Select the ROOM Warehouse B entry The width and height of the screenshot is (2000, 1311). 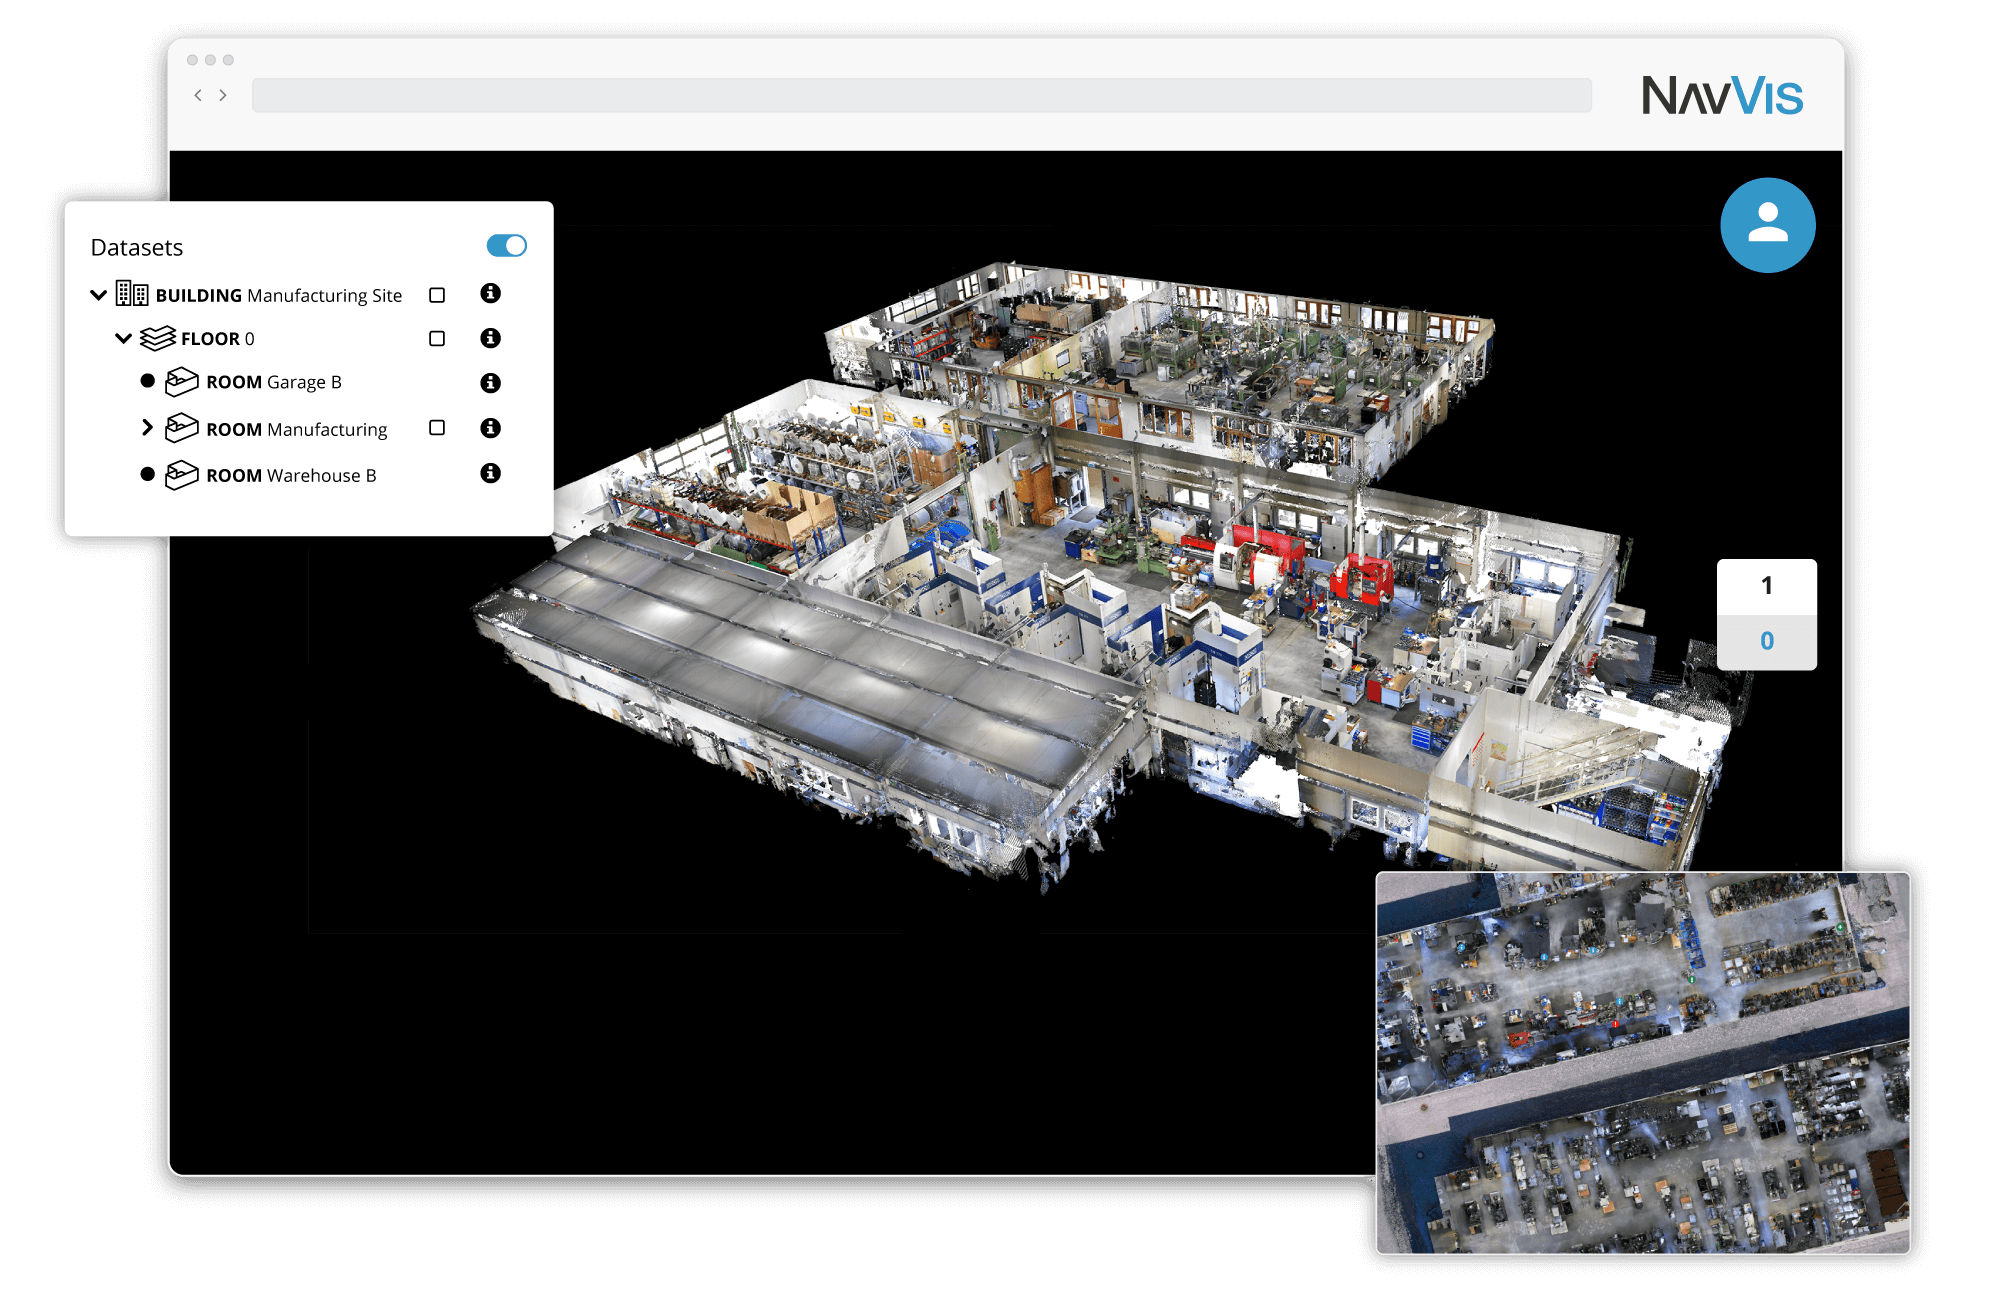coord(291,476)
